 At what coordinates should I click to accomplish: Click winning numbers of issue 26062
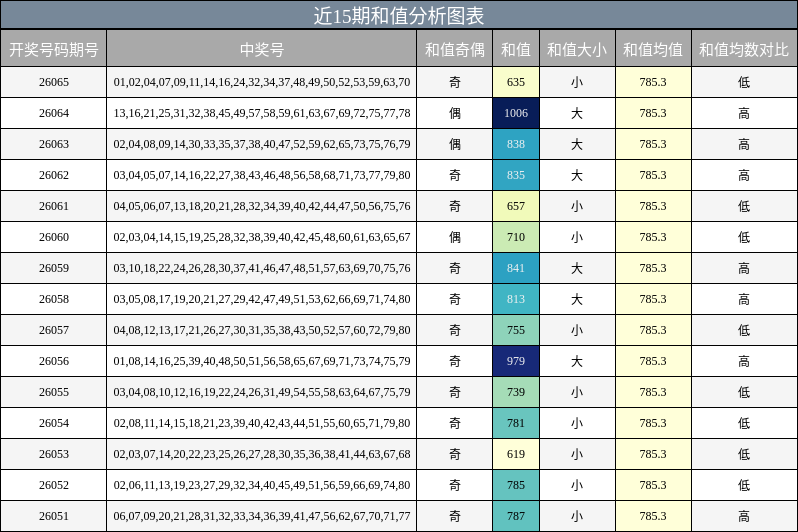coord(262,175)
